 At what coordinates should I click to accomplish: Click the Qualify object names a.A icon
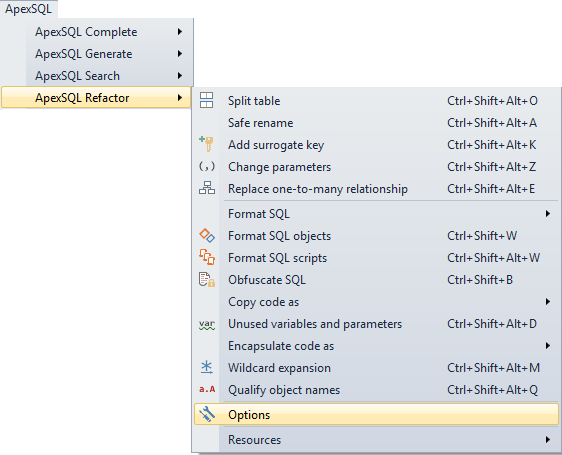(207, 389)
